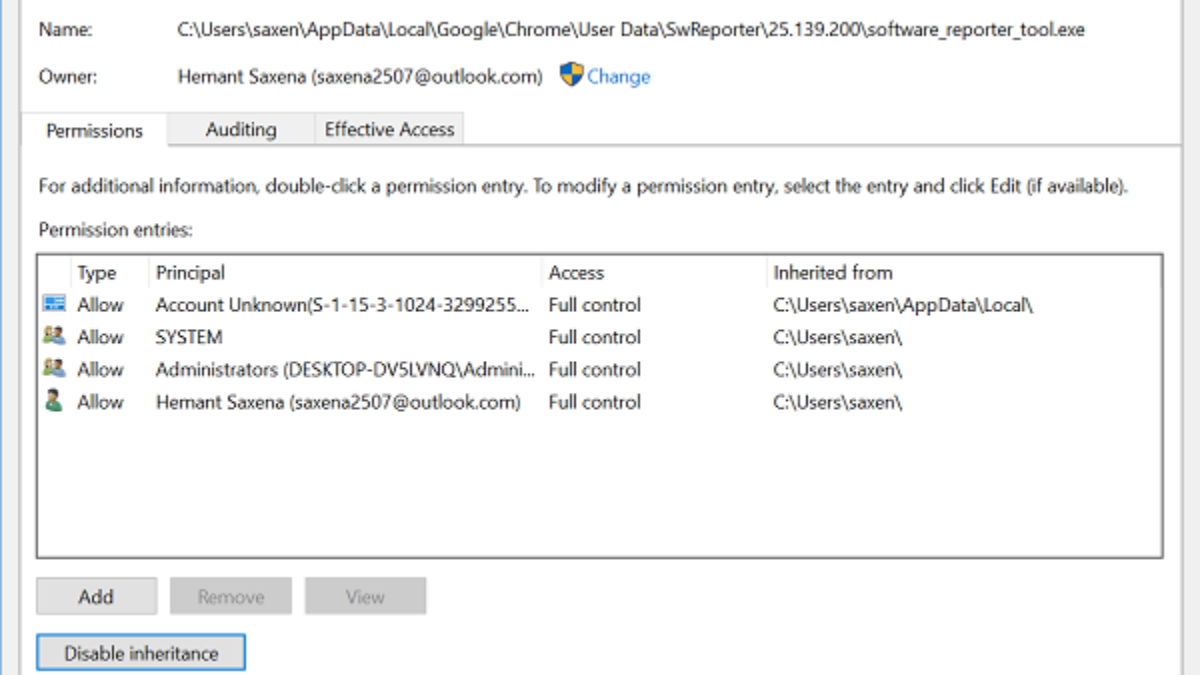Select the Administrators permission entry row
1200x675 pixels.
tap(345, 369)
